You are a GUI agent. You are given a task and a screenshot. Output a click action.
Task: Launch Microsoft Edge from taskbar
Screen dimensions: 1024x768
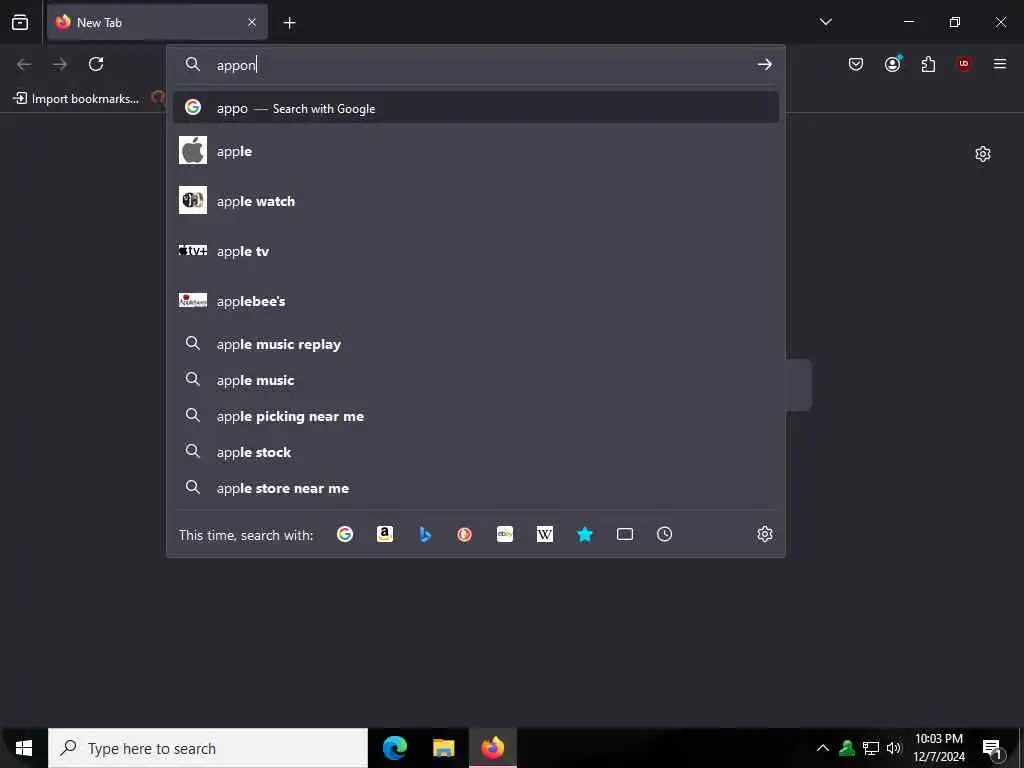(394, 748)
